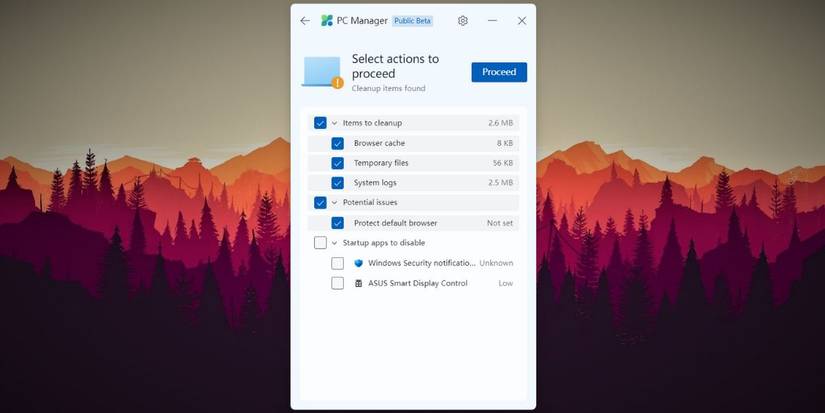Uncheck the Browser cache checkbox
The height and width of the screenshot is (413, 825).
pos(337,143)
